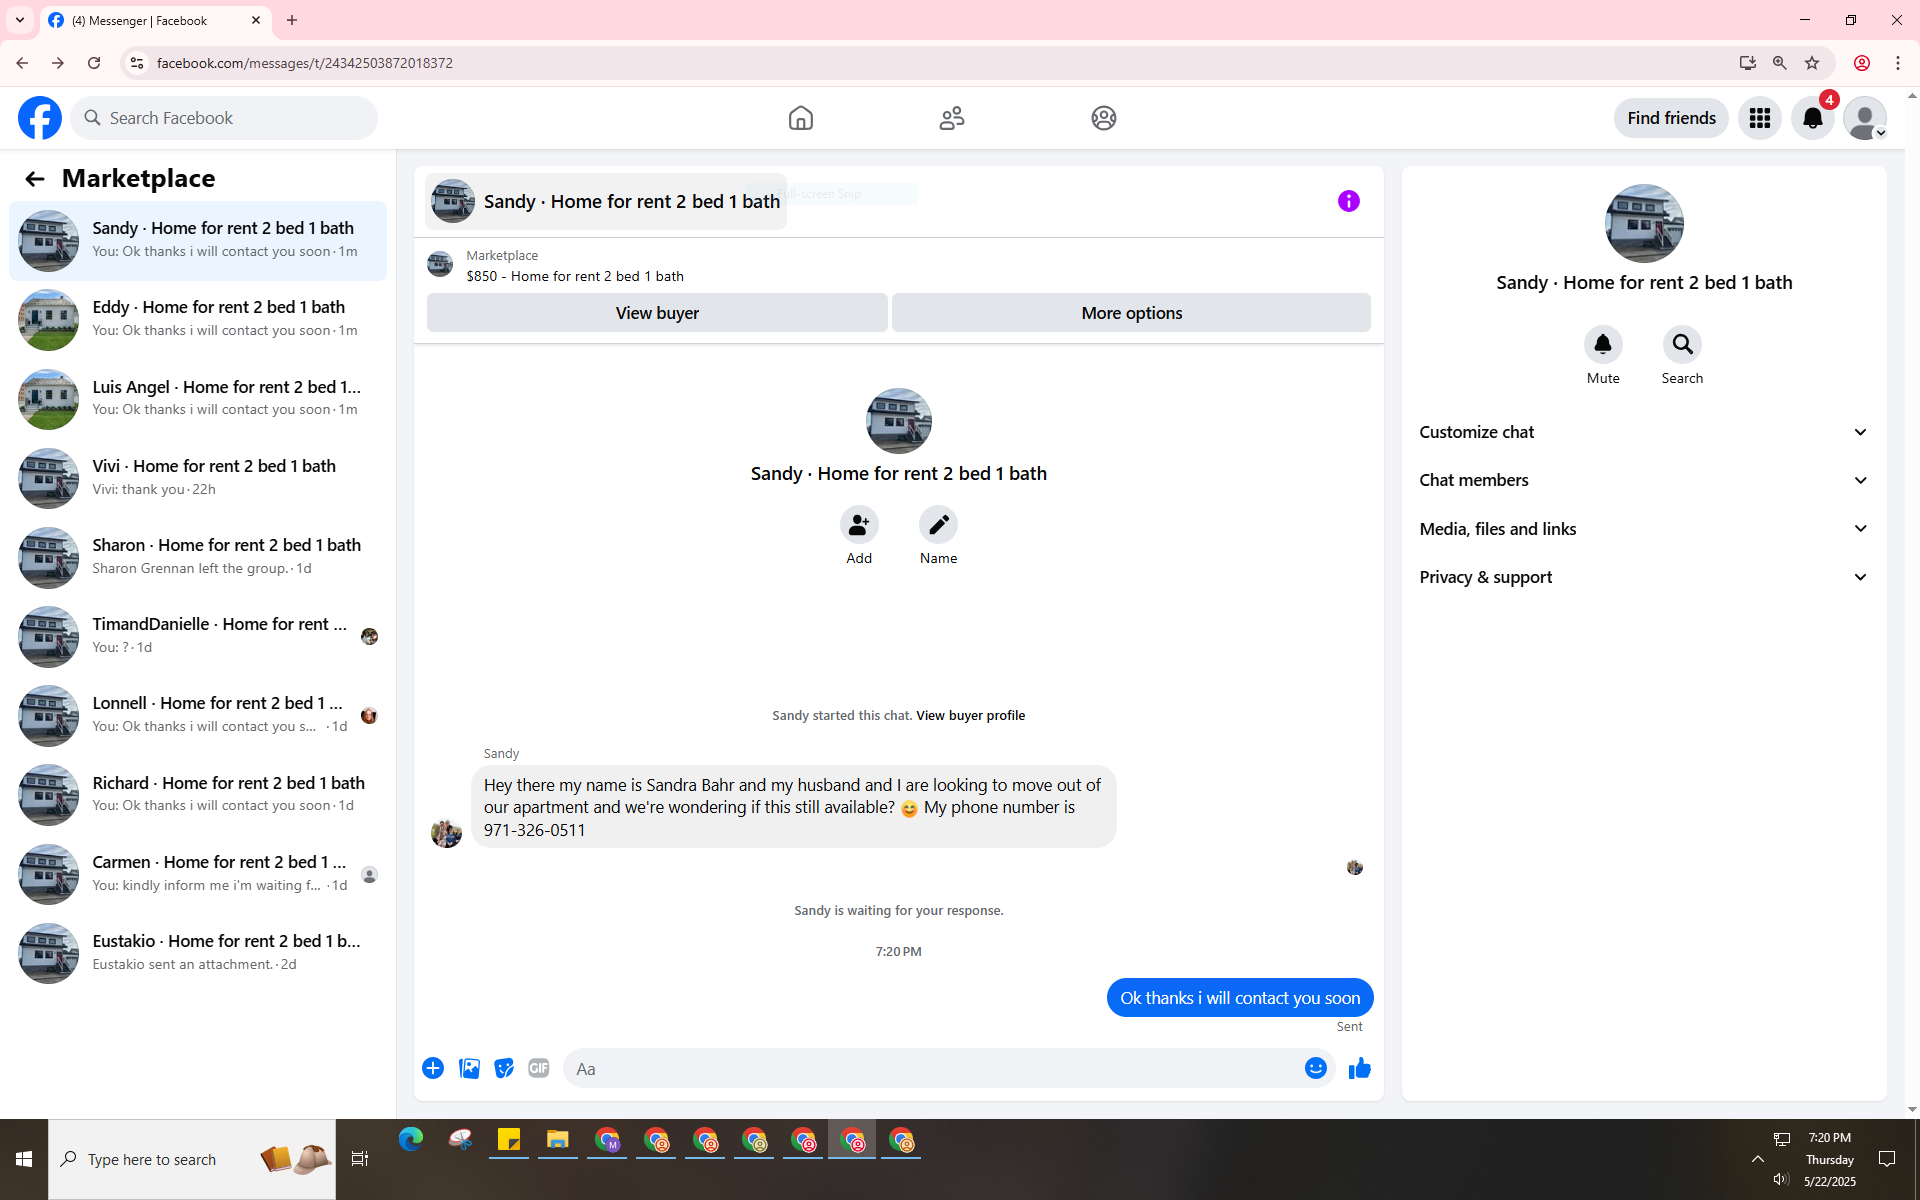Expand Customize chat section
Screen dimensions: 1920x1200
[1644, 432]
